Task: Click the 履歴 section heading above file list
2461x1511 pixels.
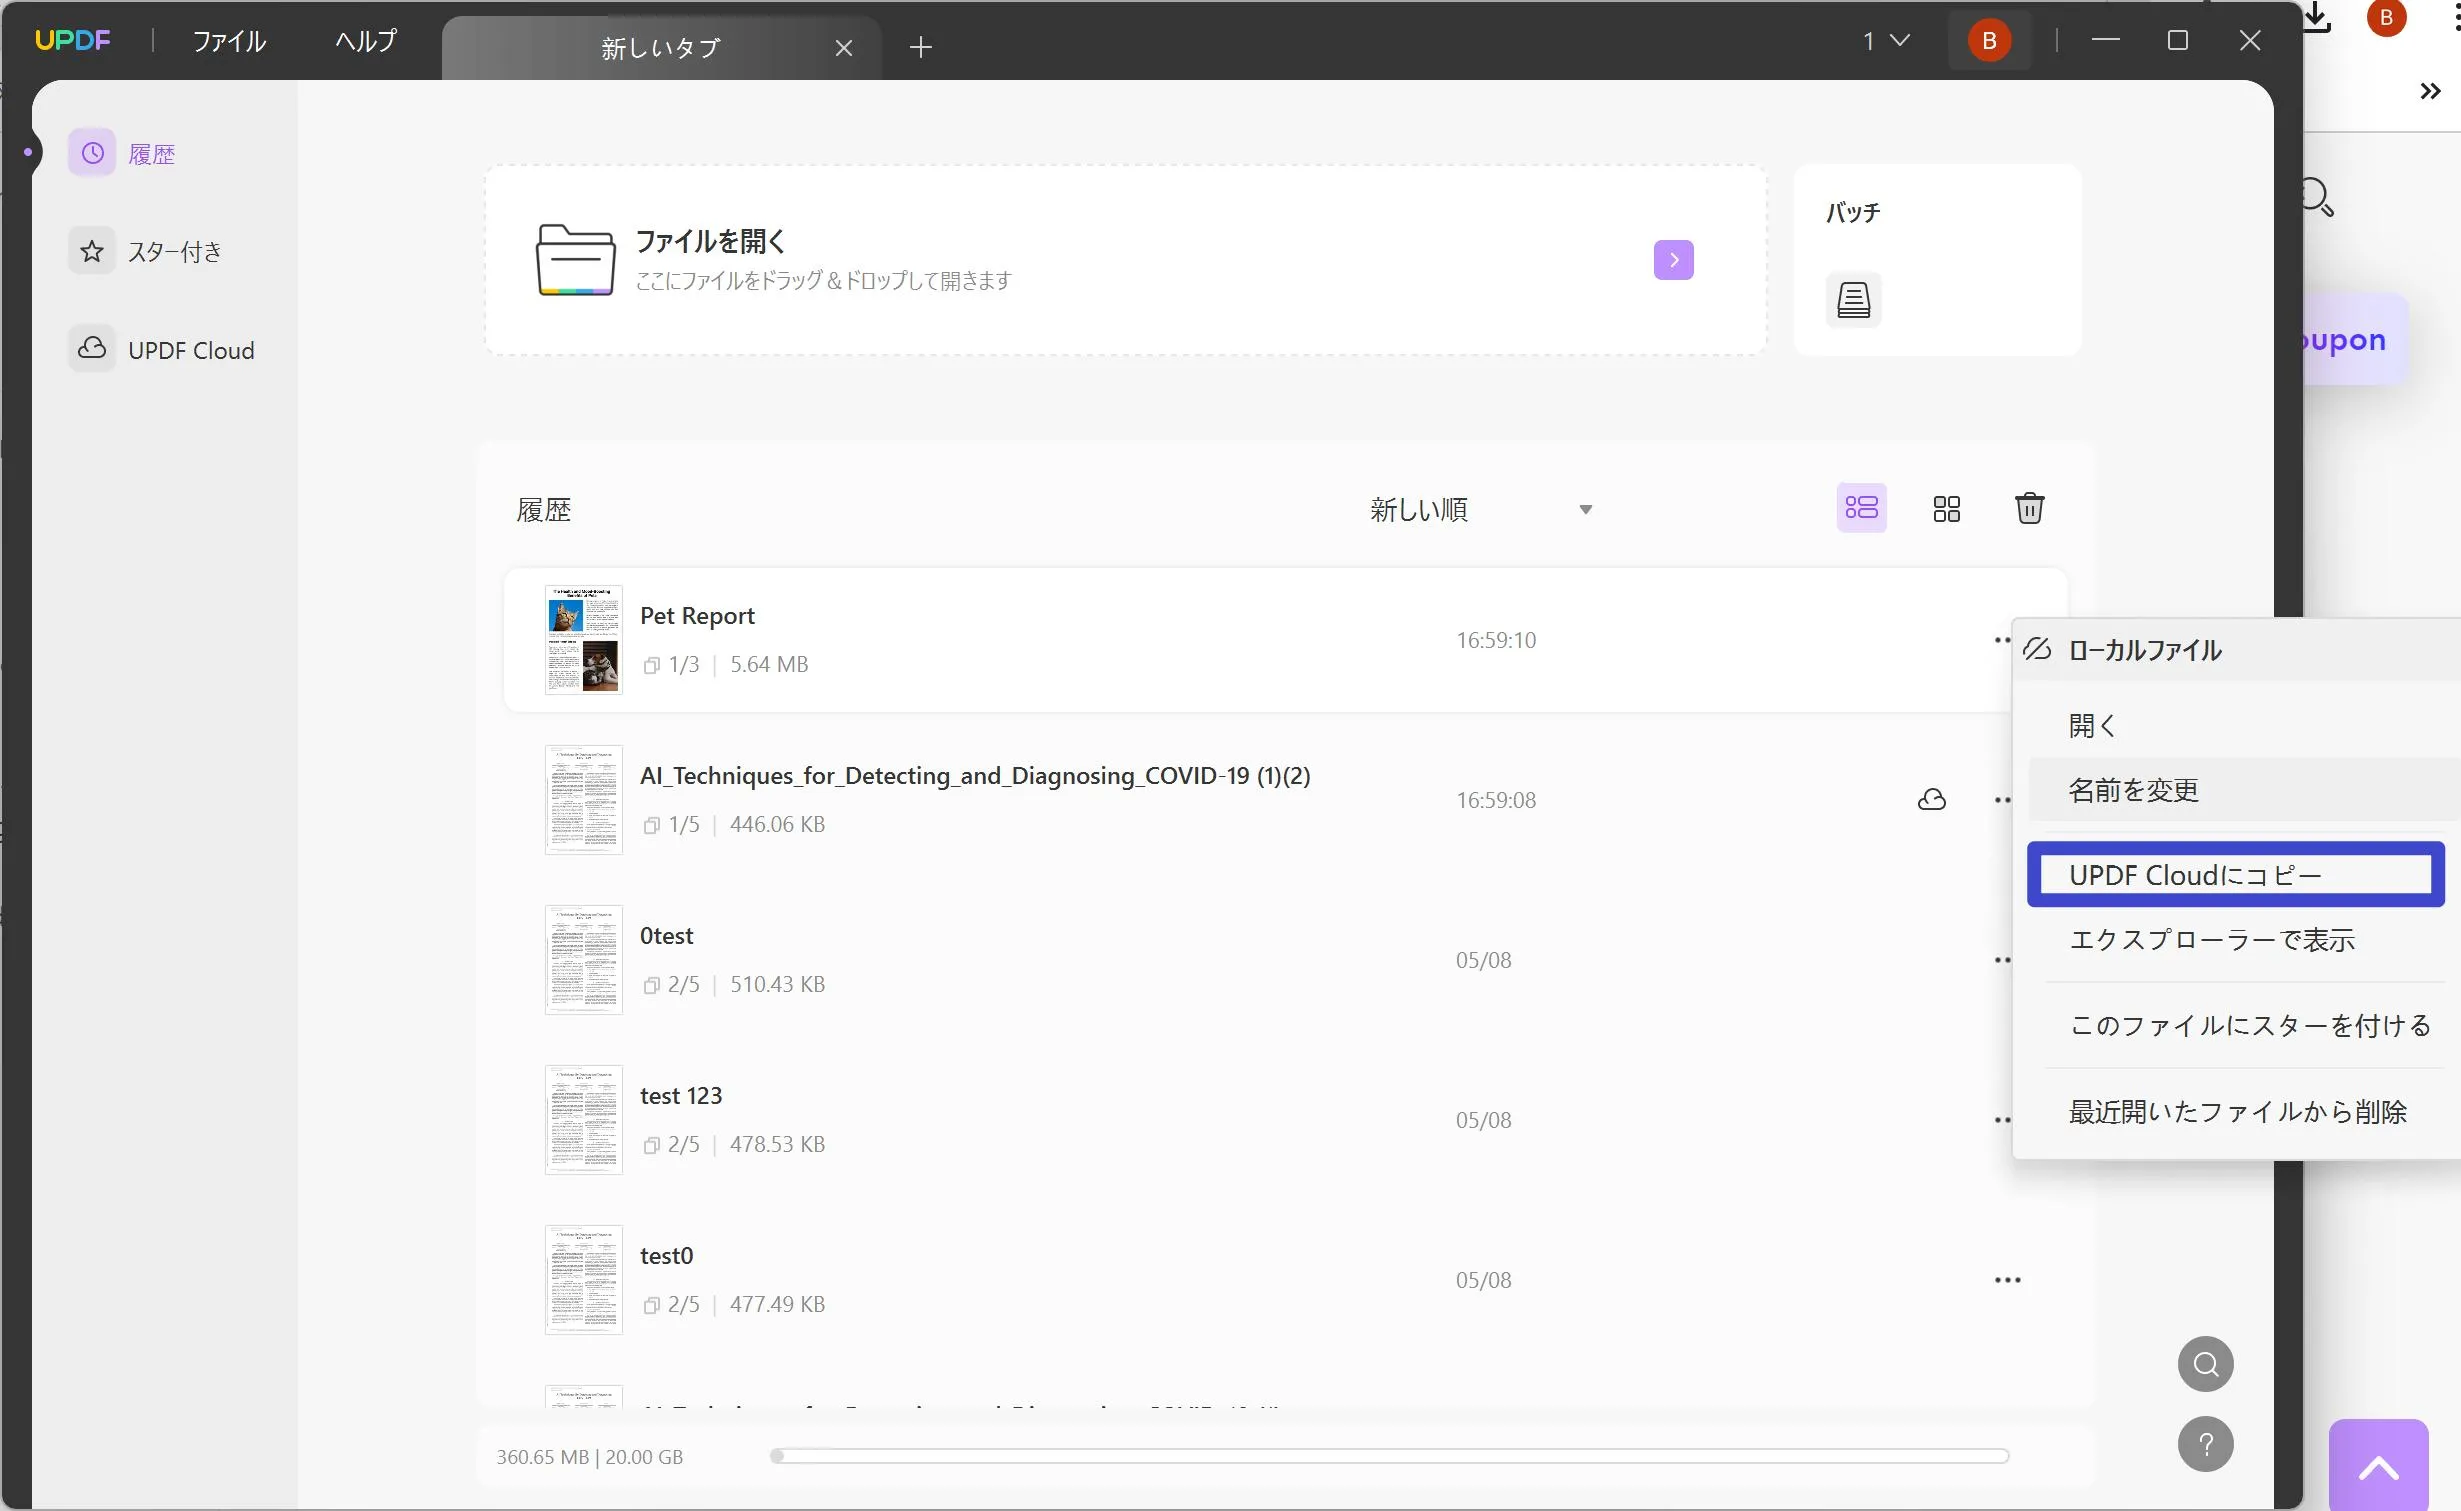Action: 543,510
